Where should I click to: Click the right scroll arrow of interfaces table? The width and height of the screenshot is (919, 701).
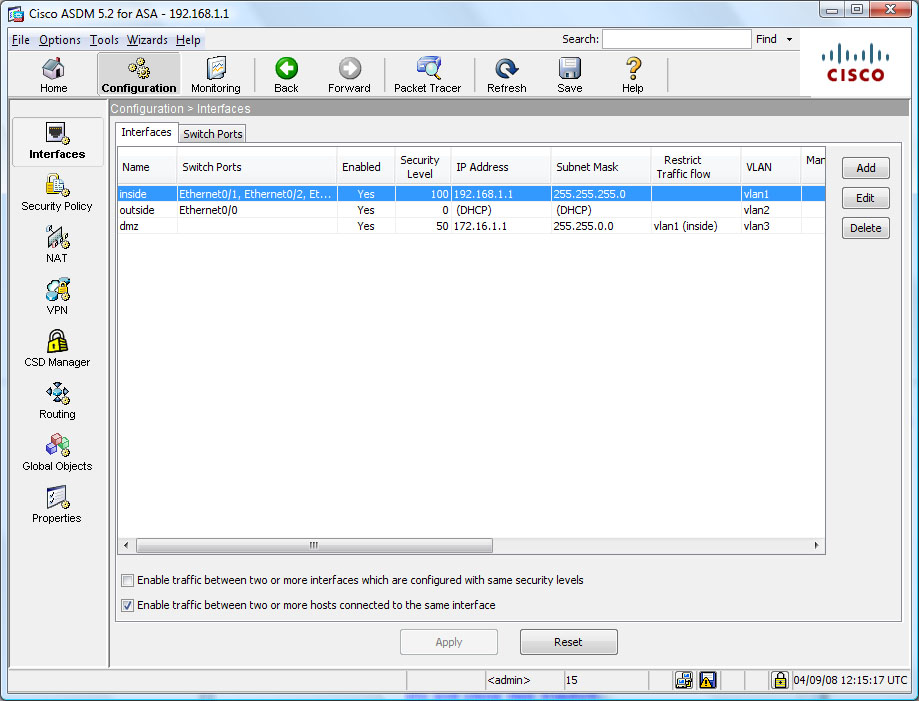tap(816, 546)
